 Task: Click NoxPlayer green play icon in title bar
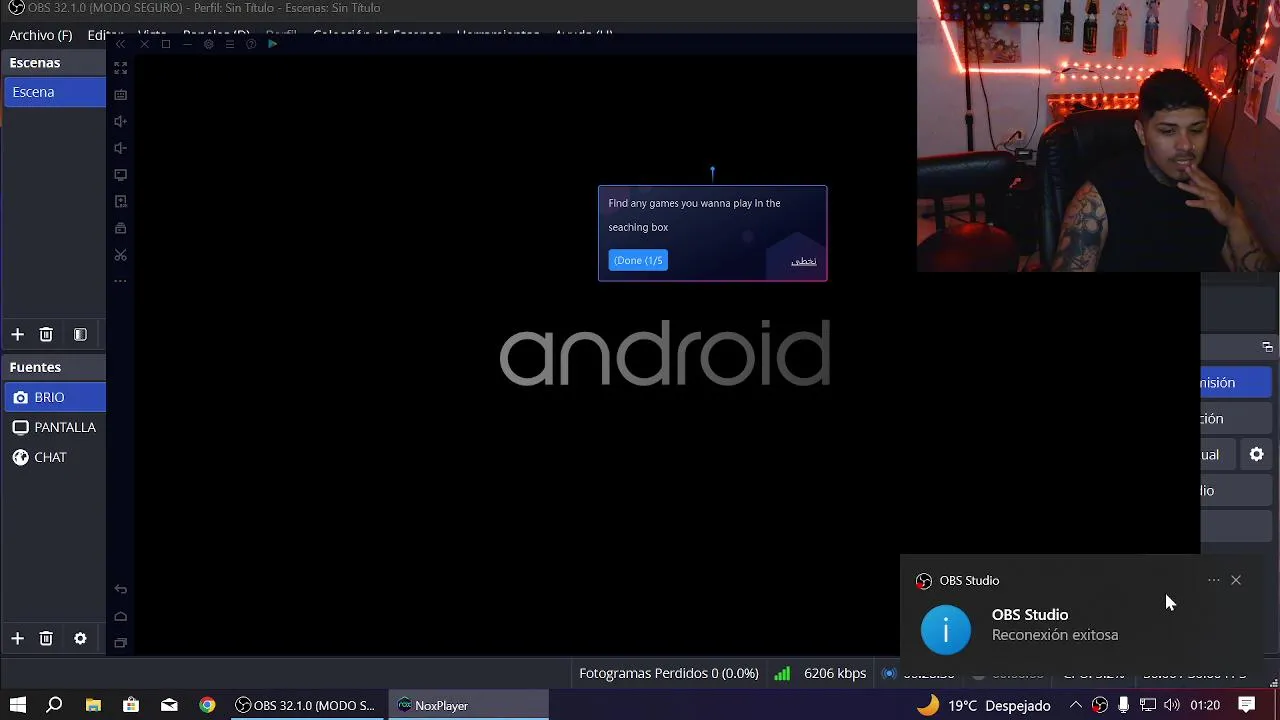(272, 44)
